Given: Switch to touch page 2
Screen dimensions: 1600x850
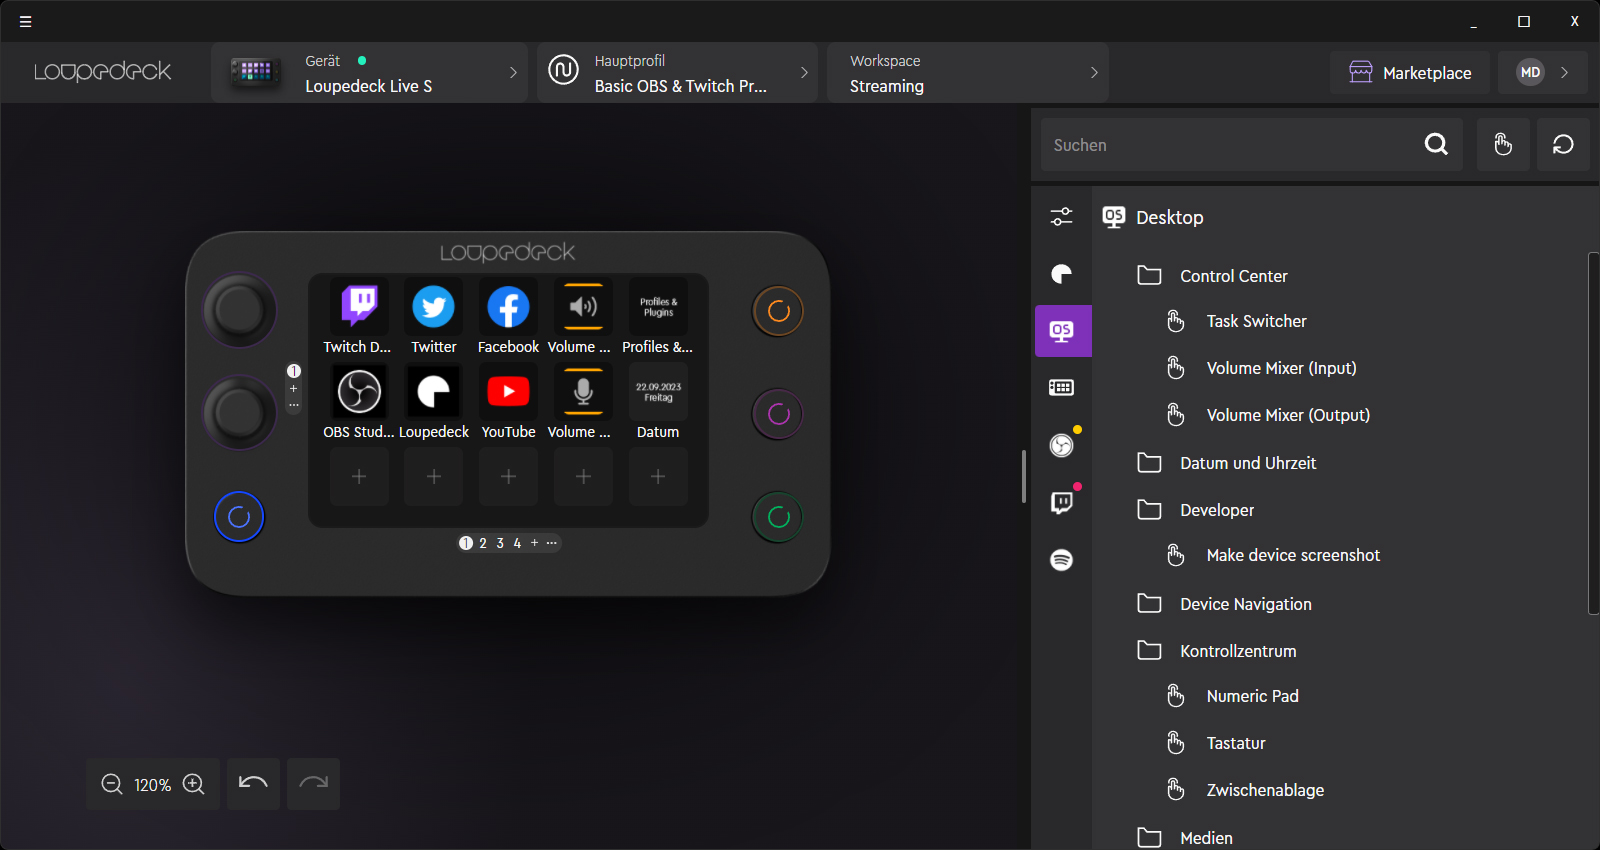Looking at the screenshot, I should point(483,543).
